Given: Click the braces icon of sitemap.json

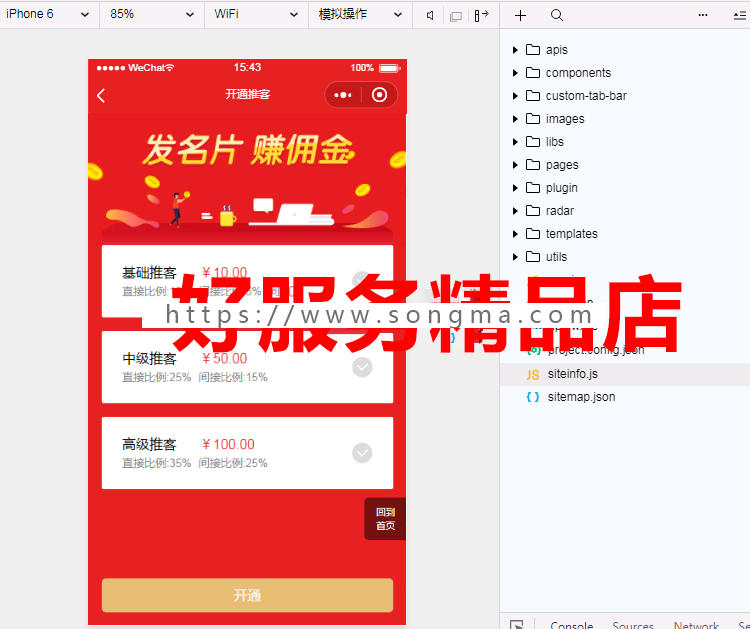Looking at the screenshot, I should click(x=533, y=397).
